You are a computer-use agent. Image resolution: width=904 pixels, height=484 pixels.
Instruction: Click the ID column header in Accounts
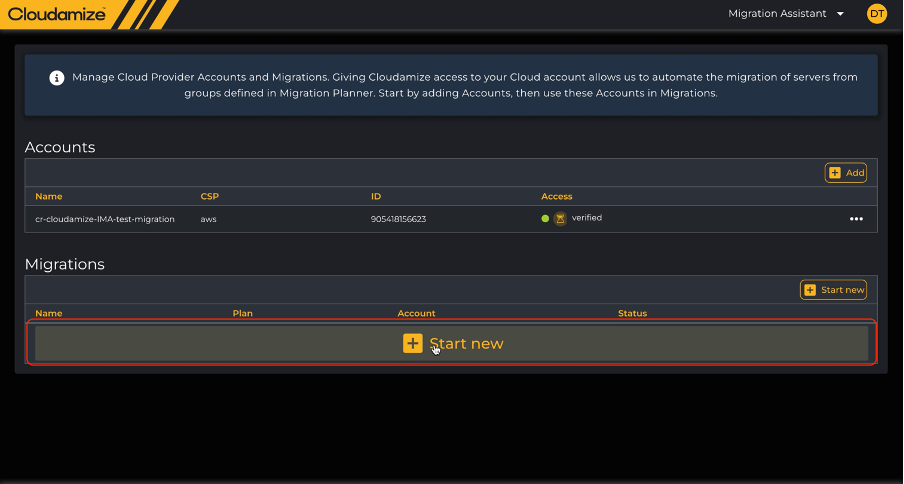tap(376, 196)
